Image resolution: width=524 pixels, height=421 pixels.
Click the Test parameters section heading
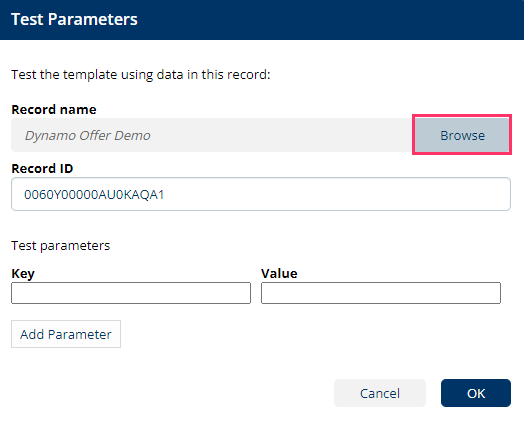click(60, 246)
